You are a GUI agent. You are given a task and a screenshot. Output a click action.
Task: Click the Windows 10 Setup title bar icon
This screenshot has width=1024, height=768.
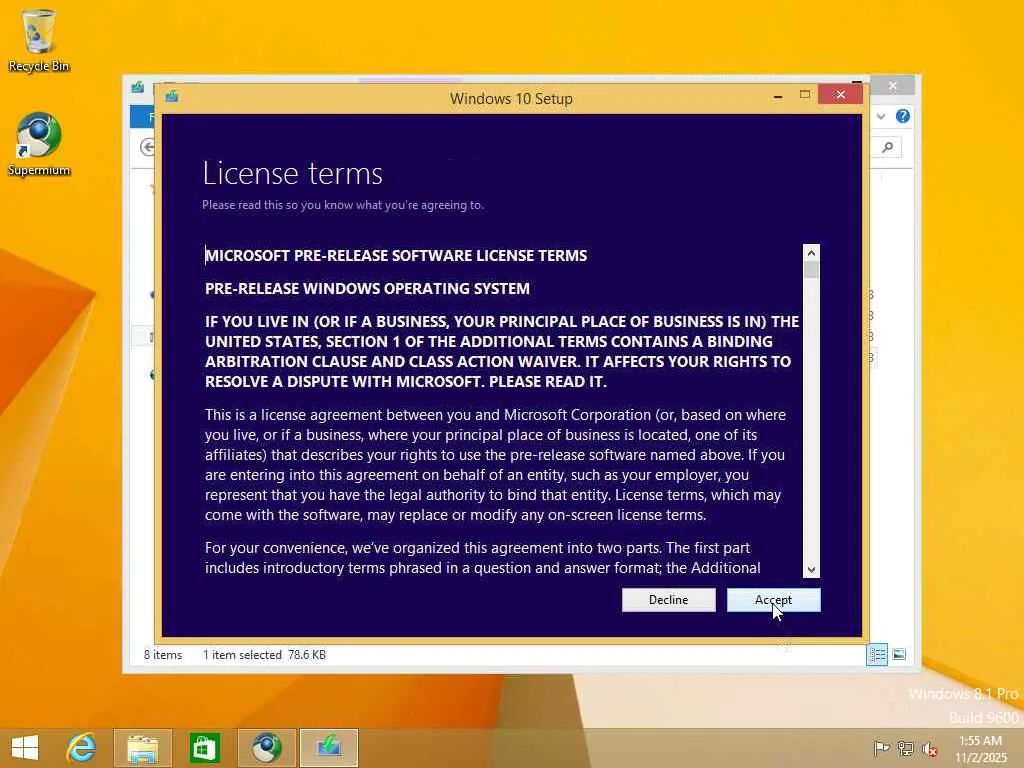point(172,97)
